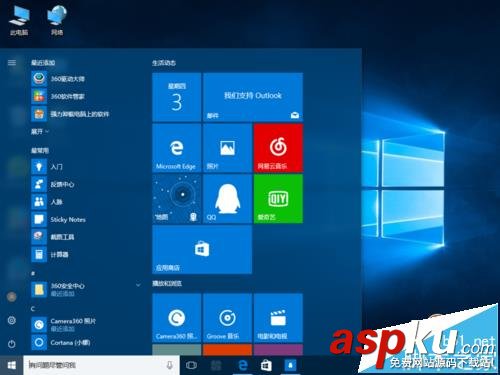Open the 网络 desktop icon
The height and width of the screenshot is (375, 500).
(x=57, y=20)
